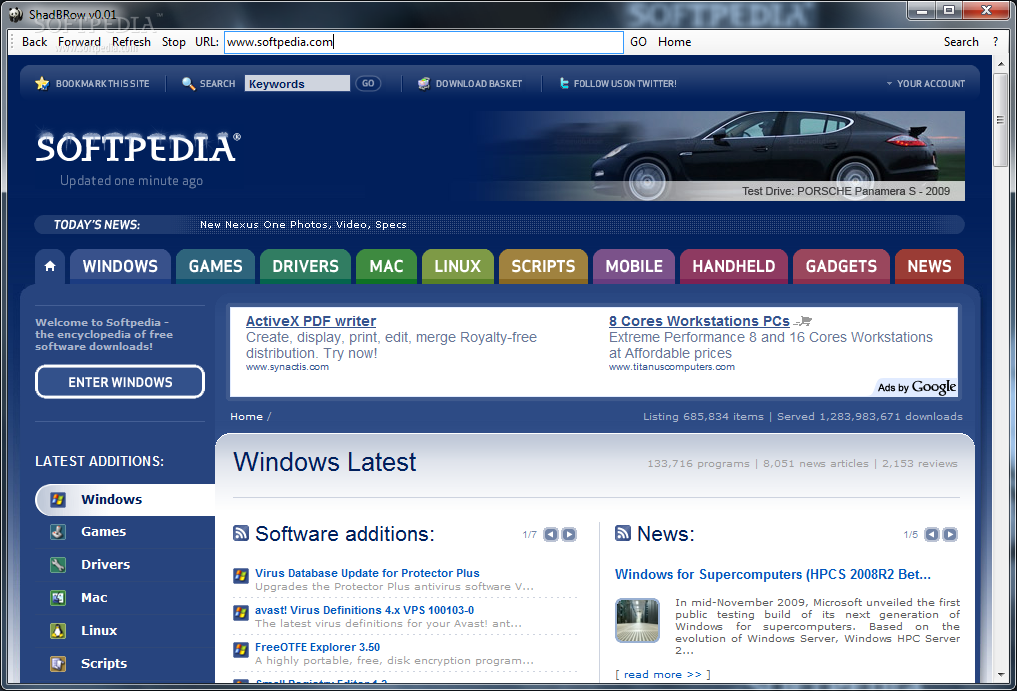
Task: Go to next News page arrow
Action: click(950, 534)
